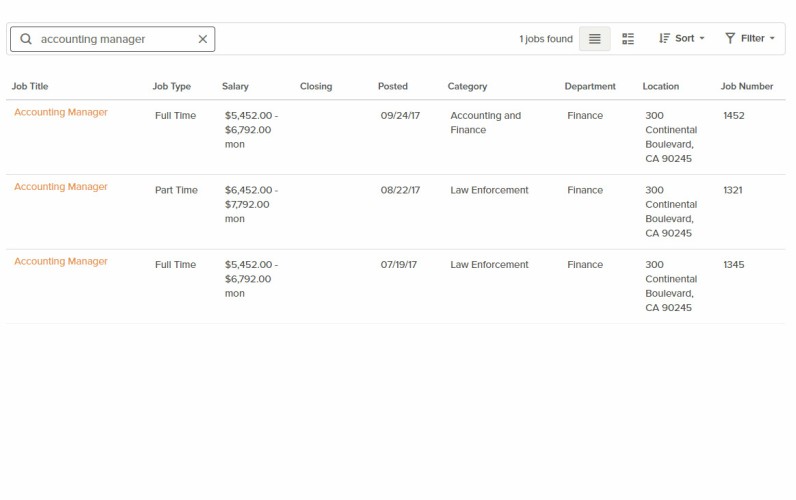Viewport: 796px width, 500px height.
Task: Click location cell in the 1345 row
Action: coord(671,286)
